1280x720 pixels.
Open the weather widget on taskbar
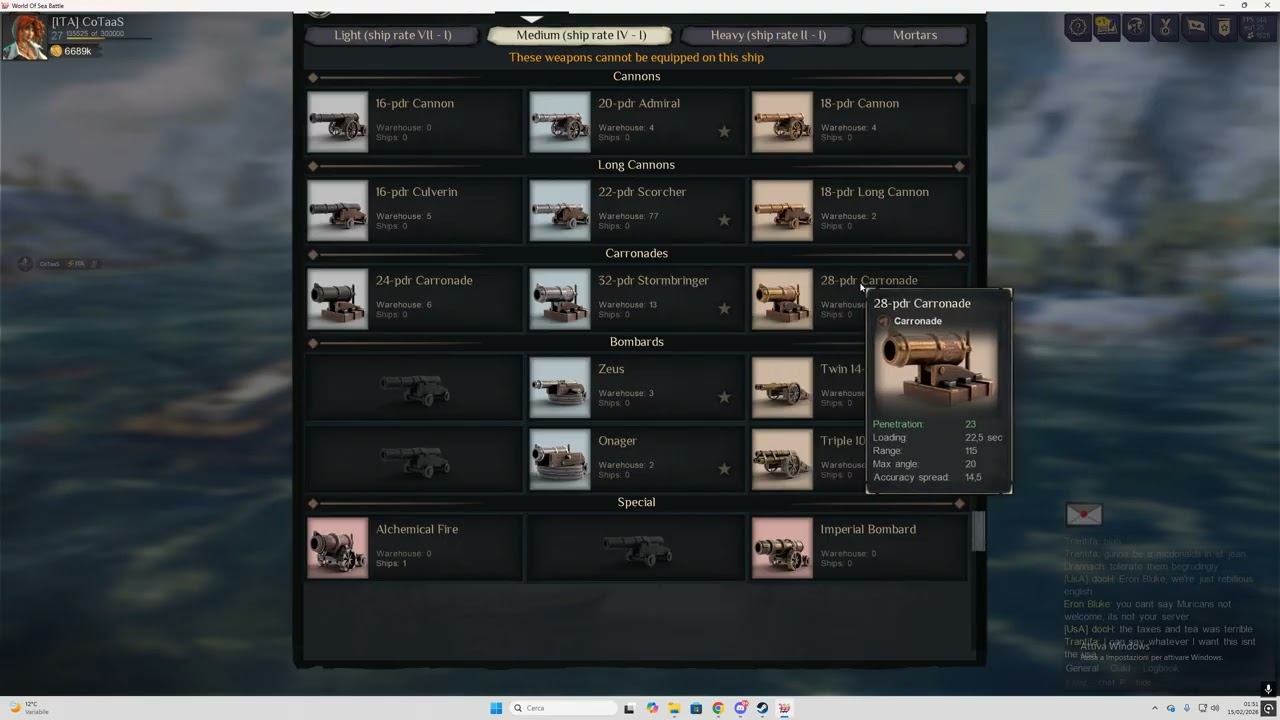pos(28,708)
